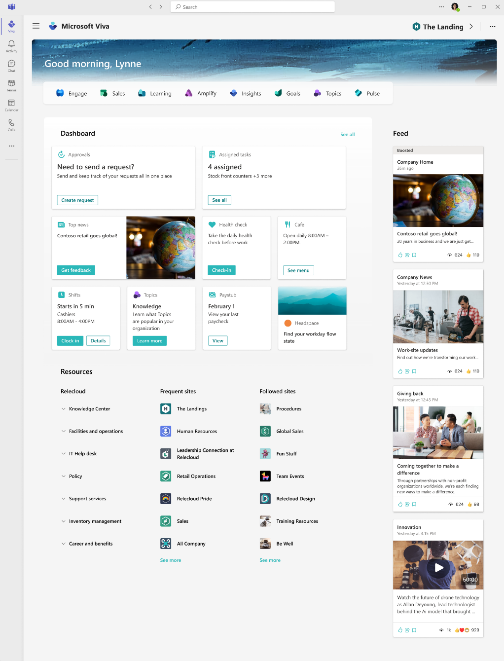Open the Insights app tab
Image resolution: width=504 pixels, height=661 pixels.
click(245, 93)
